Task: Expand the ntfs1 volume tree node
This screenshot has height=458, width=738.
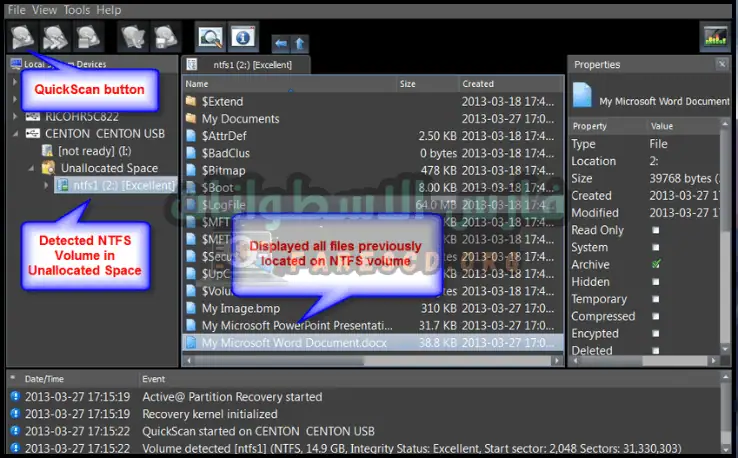Action: tap(46, 185)
